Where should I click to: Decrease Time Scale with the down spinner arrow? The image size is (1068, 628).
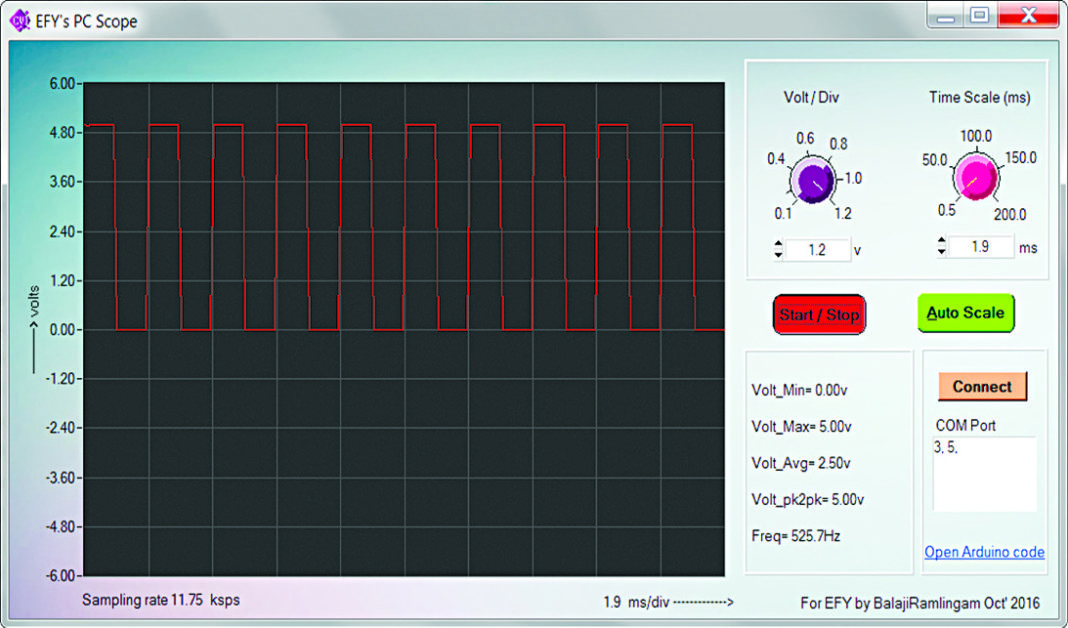(x=941, y=251)
